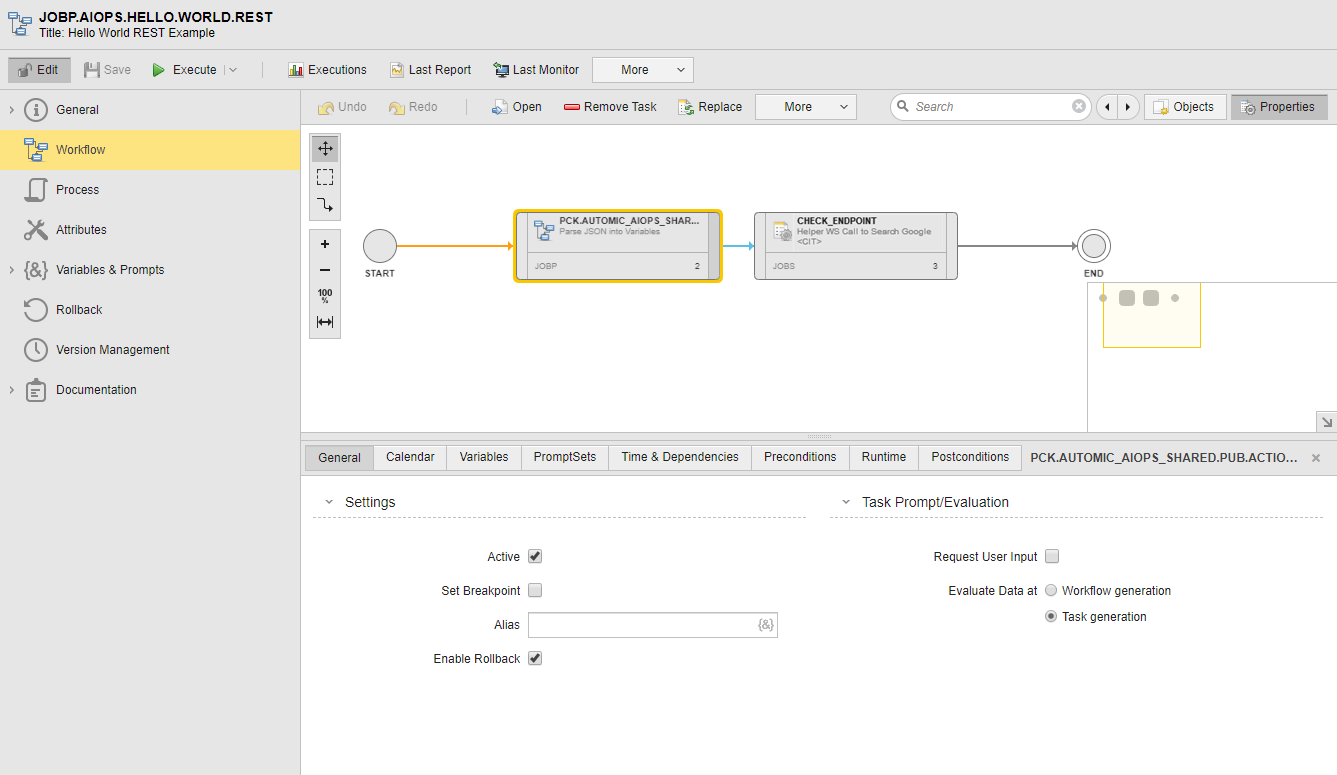Switch to the Preconditions tab
Viewport: 1337px width, 775px height.
(799, 457)
